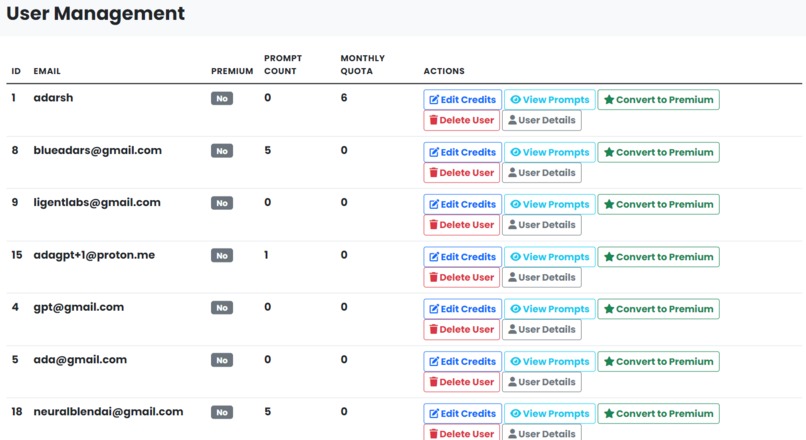Convert neuralblendai@gmail.com to Premium
The height and width of the screenshot is (440, 806).
pos(658,413)
